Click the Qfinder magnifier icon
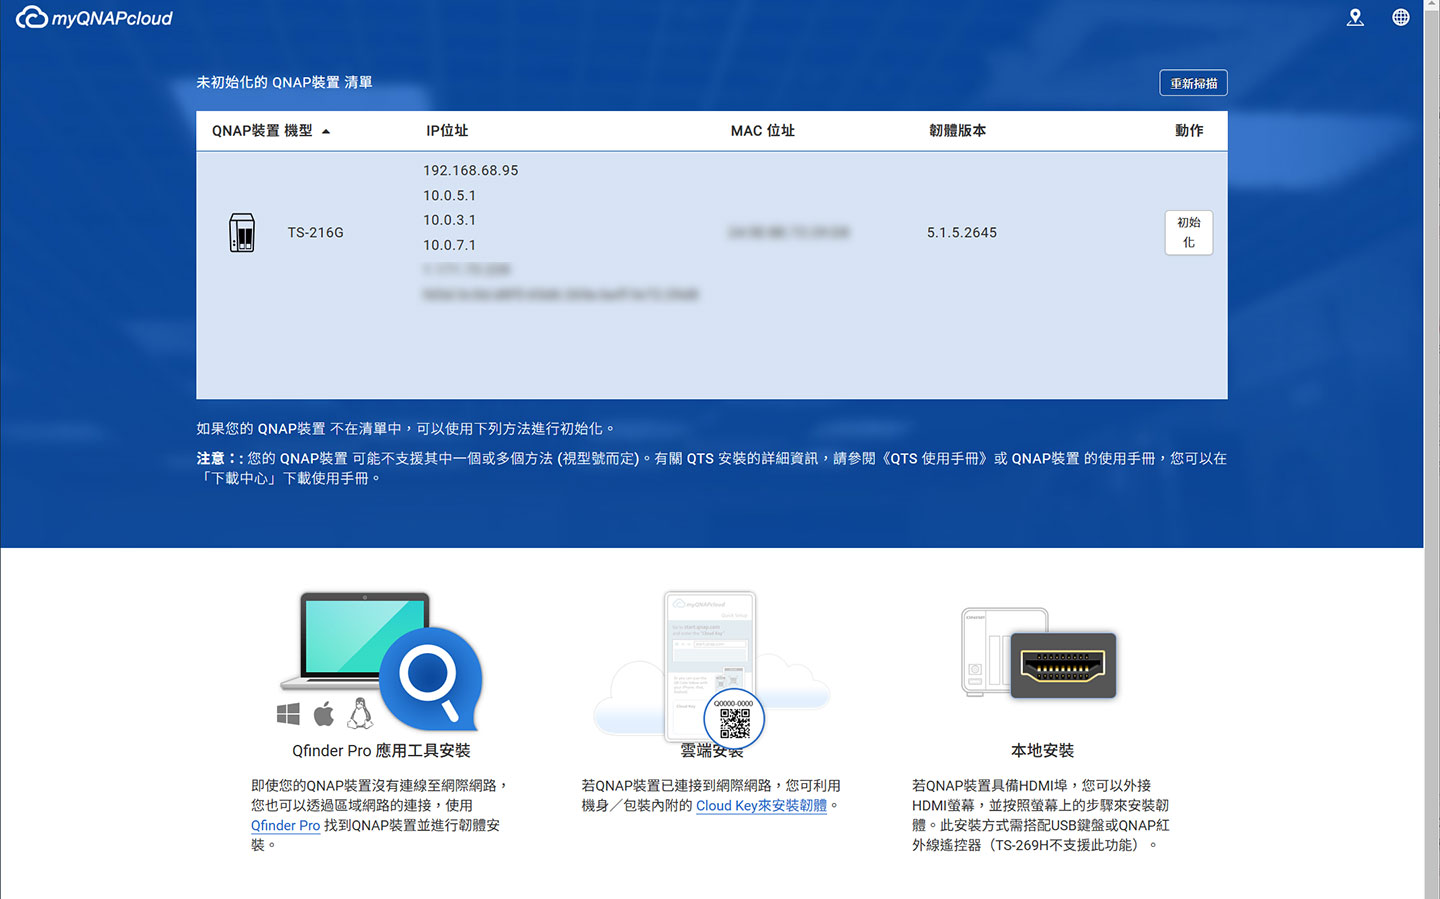 point(431,678)
